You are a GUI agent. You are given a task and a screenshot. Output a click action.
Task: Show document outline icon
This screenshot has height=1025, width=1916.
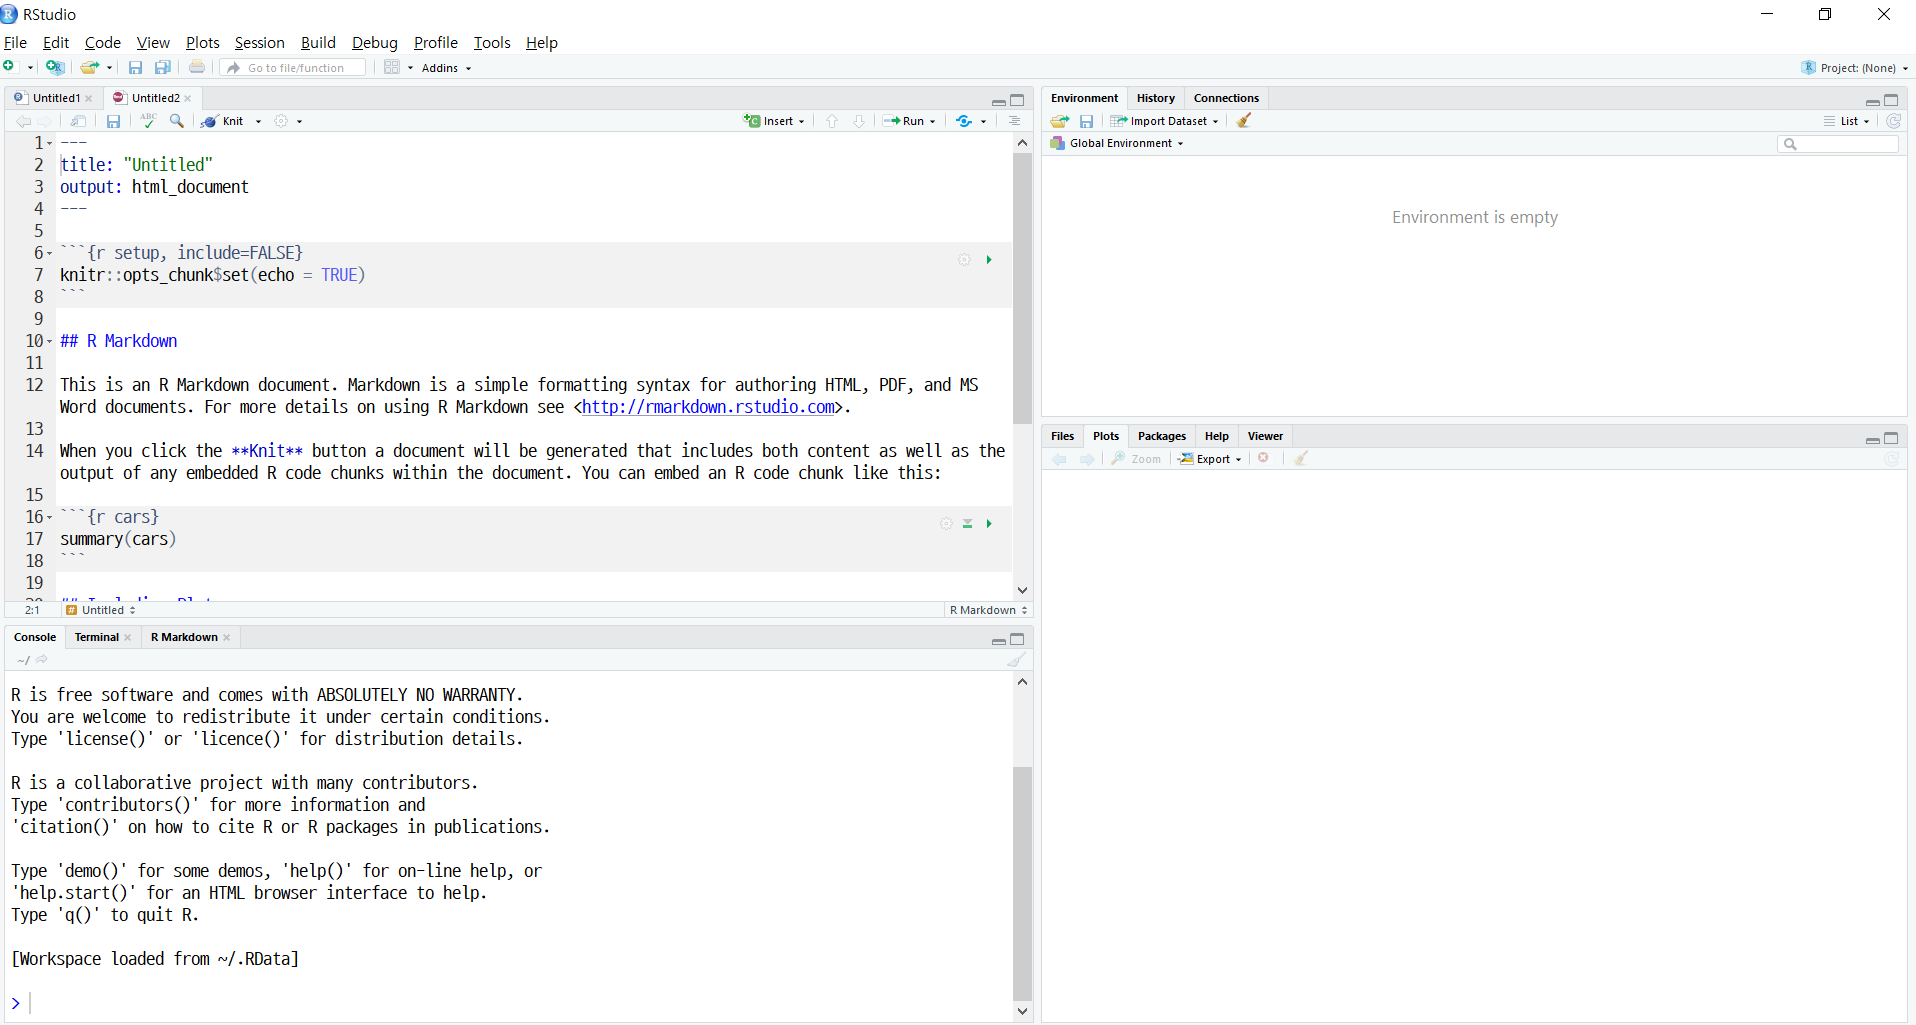pos(1014,121)
